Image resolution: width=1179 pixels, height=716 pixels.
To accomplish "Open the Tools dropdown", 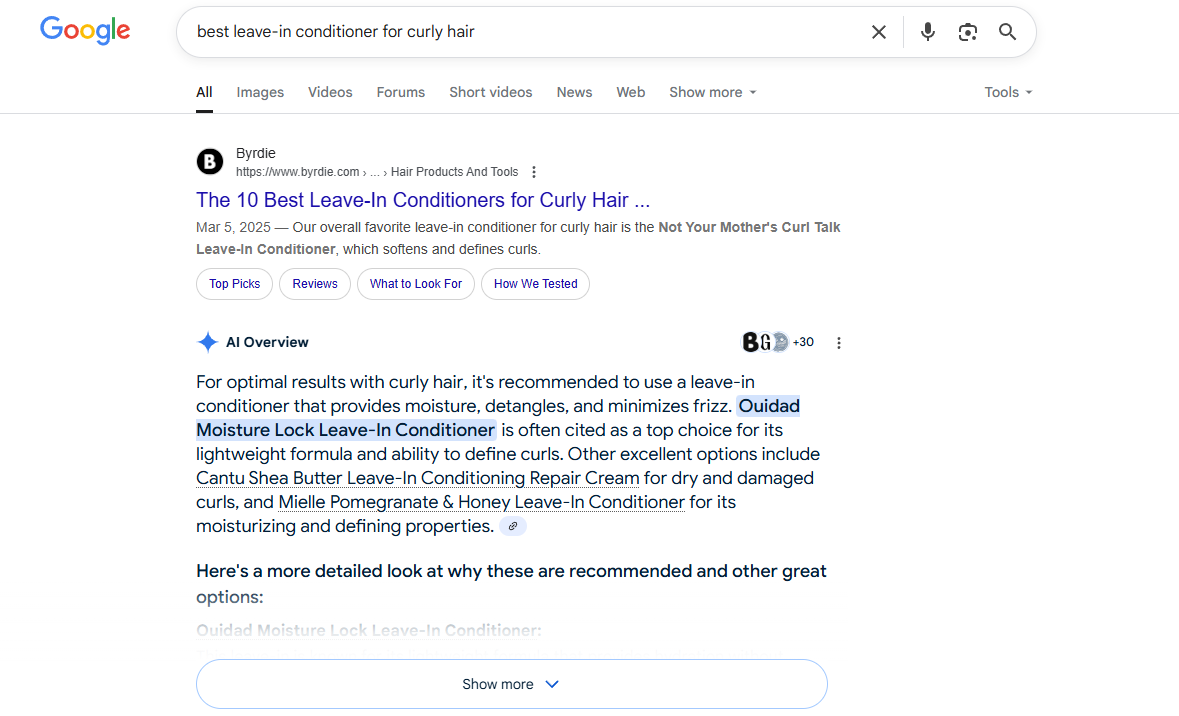I will click(x=1007, y=92).
